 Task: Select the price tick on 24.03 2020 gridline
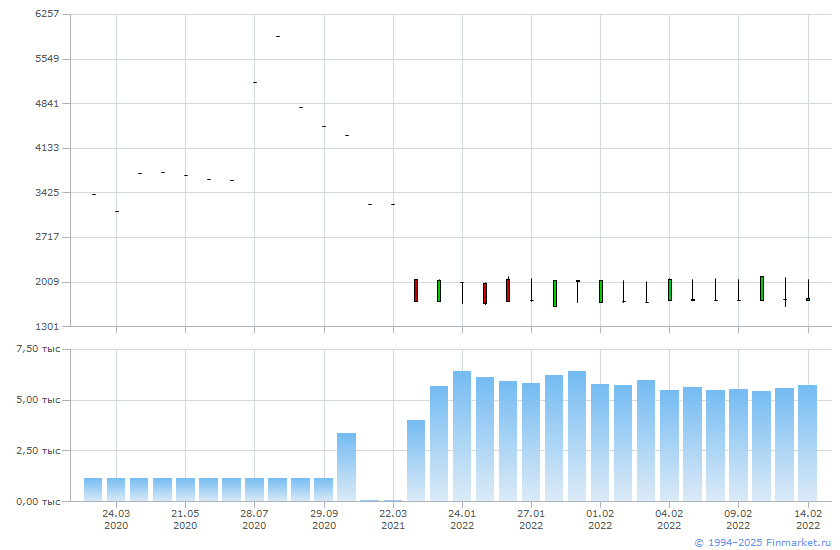pyautogui.click(x=117, y=212)
